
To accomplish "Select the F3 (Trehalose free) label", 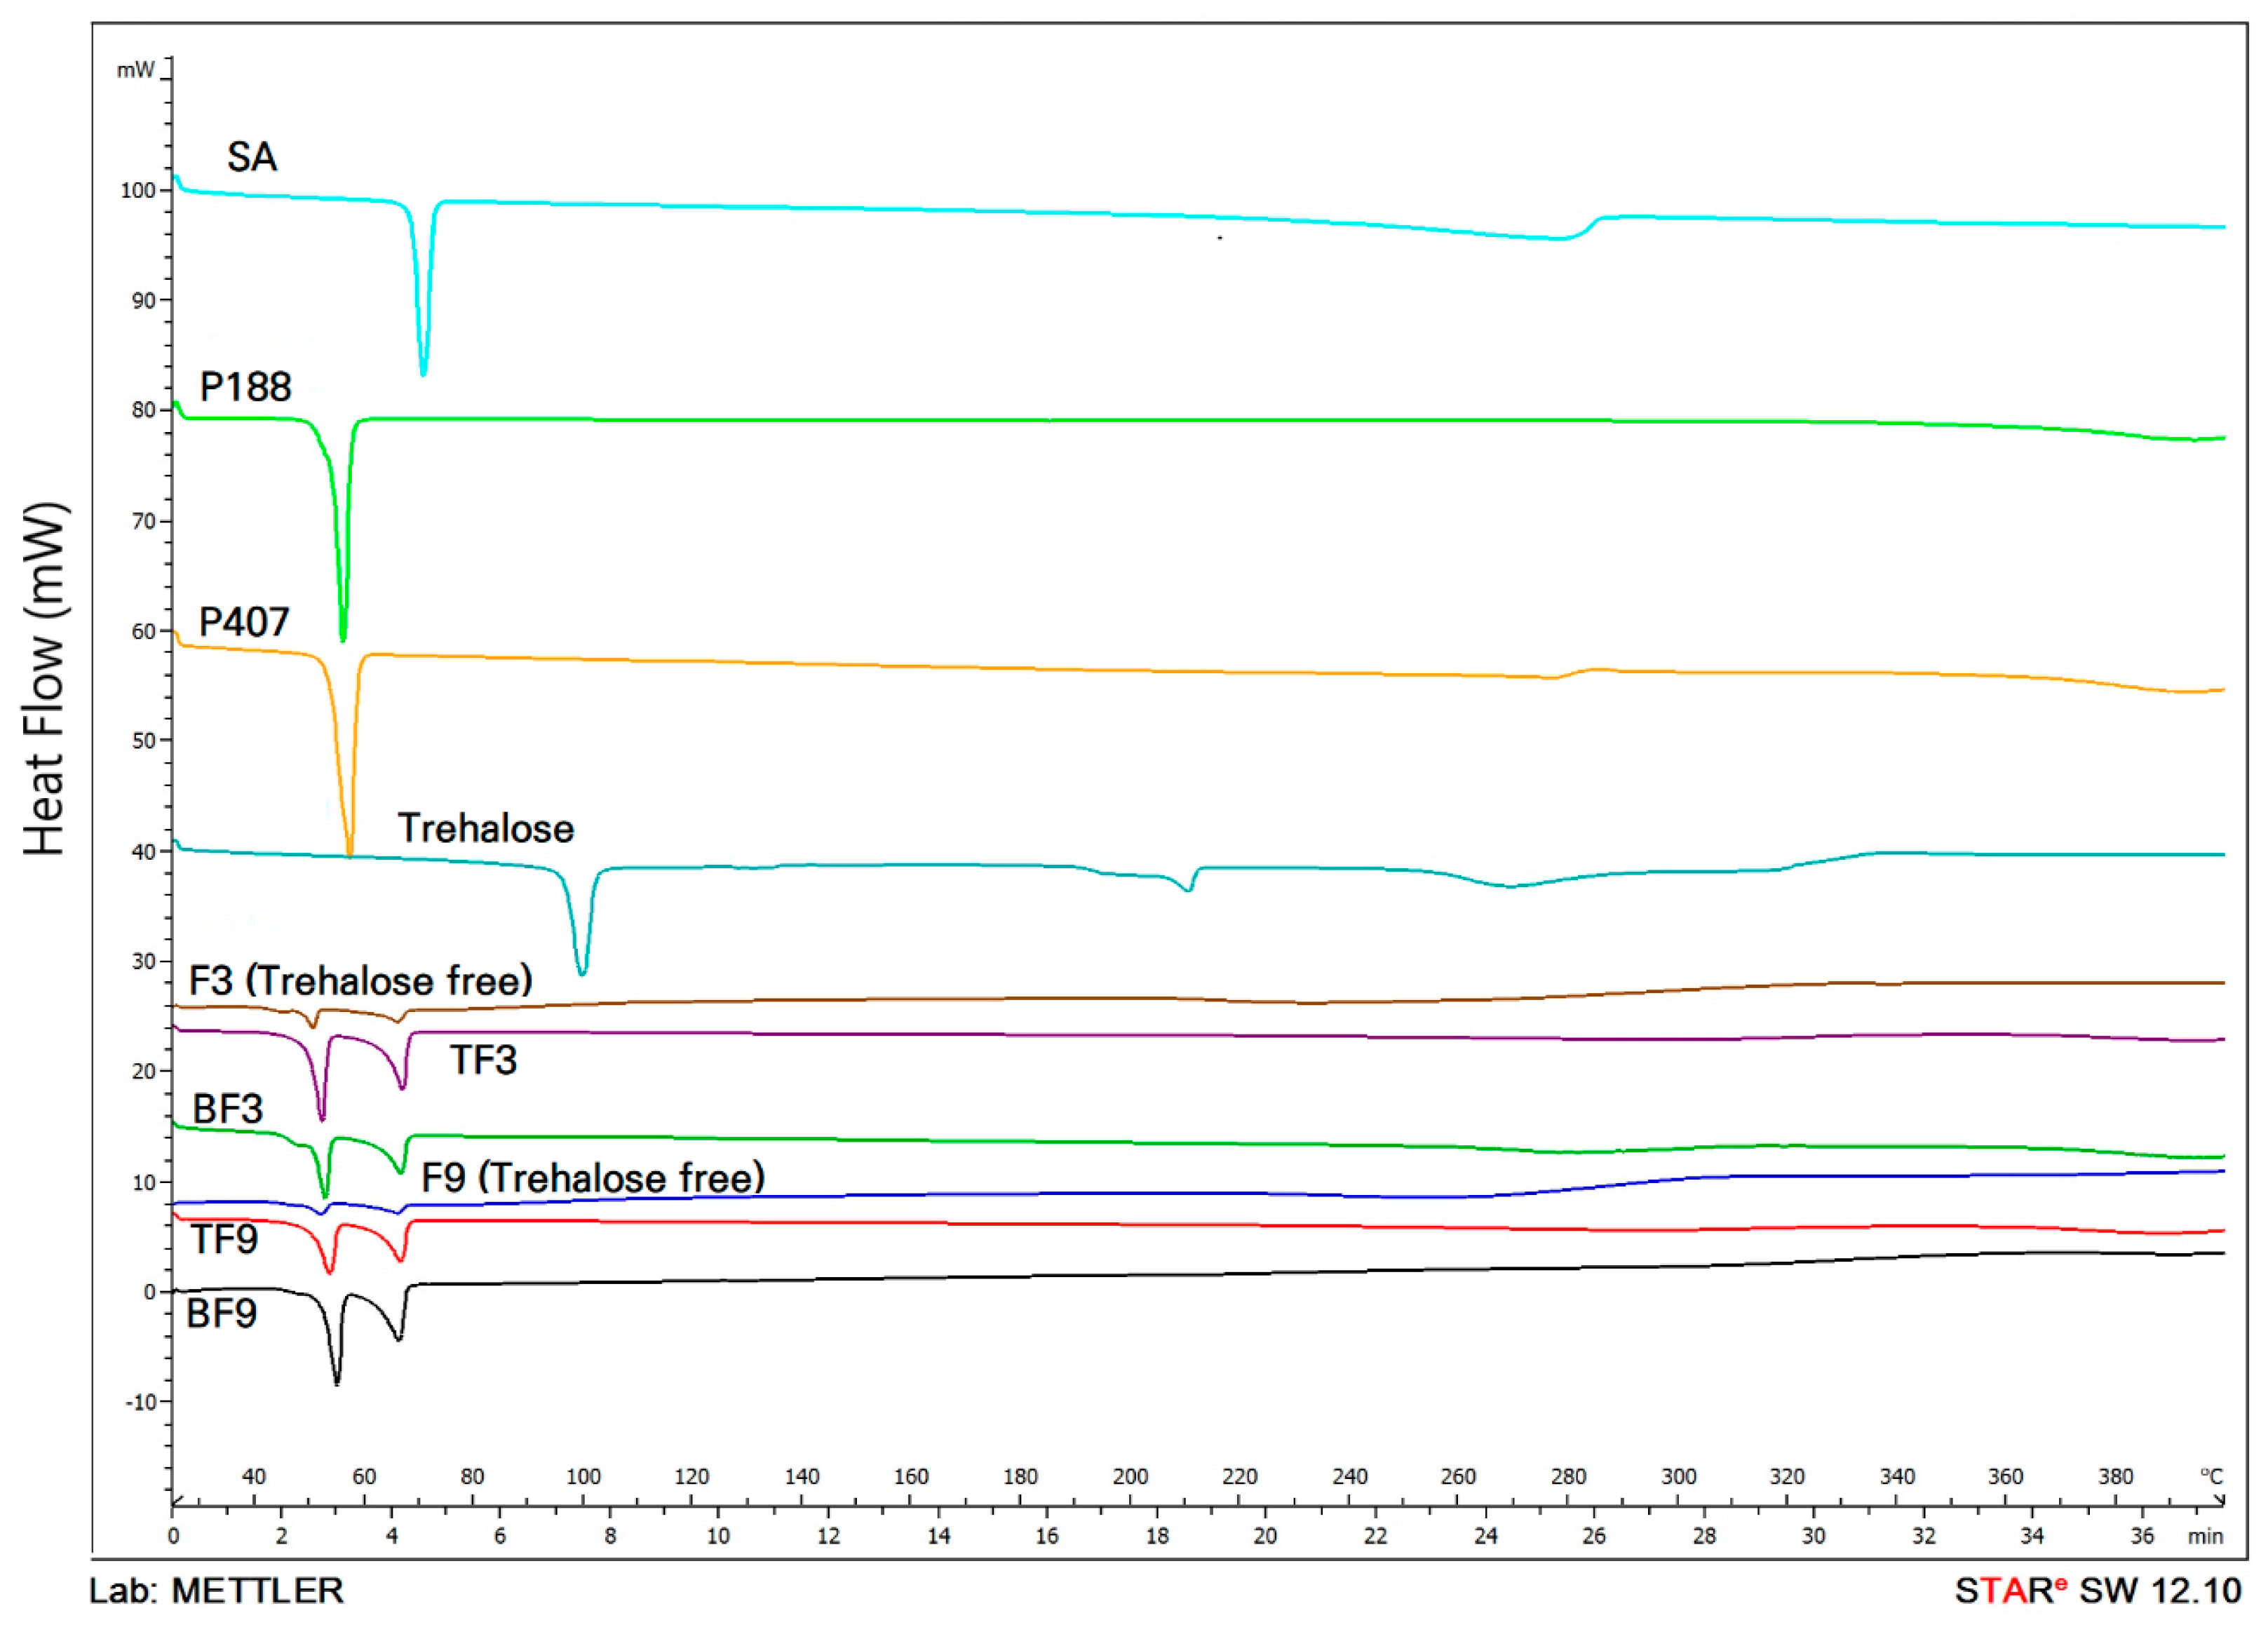I will pyautogui.click(x=361, y=981).
